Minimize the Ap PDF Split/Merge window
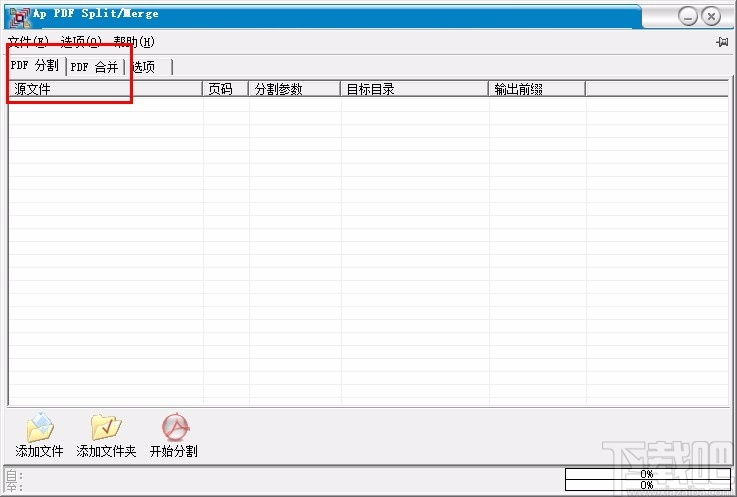This screenshot has width=737, height=497. pos(688,17)
